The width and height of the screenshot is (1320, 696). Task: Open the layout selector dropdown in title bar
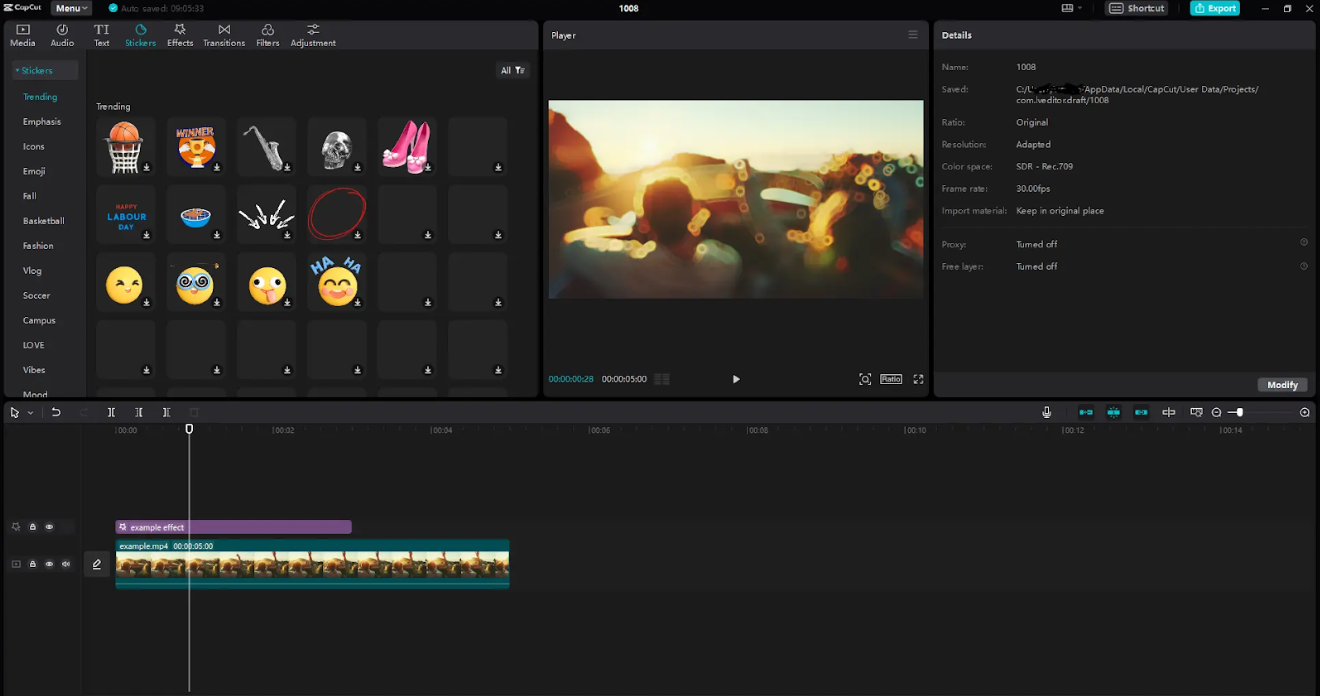[x=1072, y=8]
